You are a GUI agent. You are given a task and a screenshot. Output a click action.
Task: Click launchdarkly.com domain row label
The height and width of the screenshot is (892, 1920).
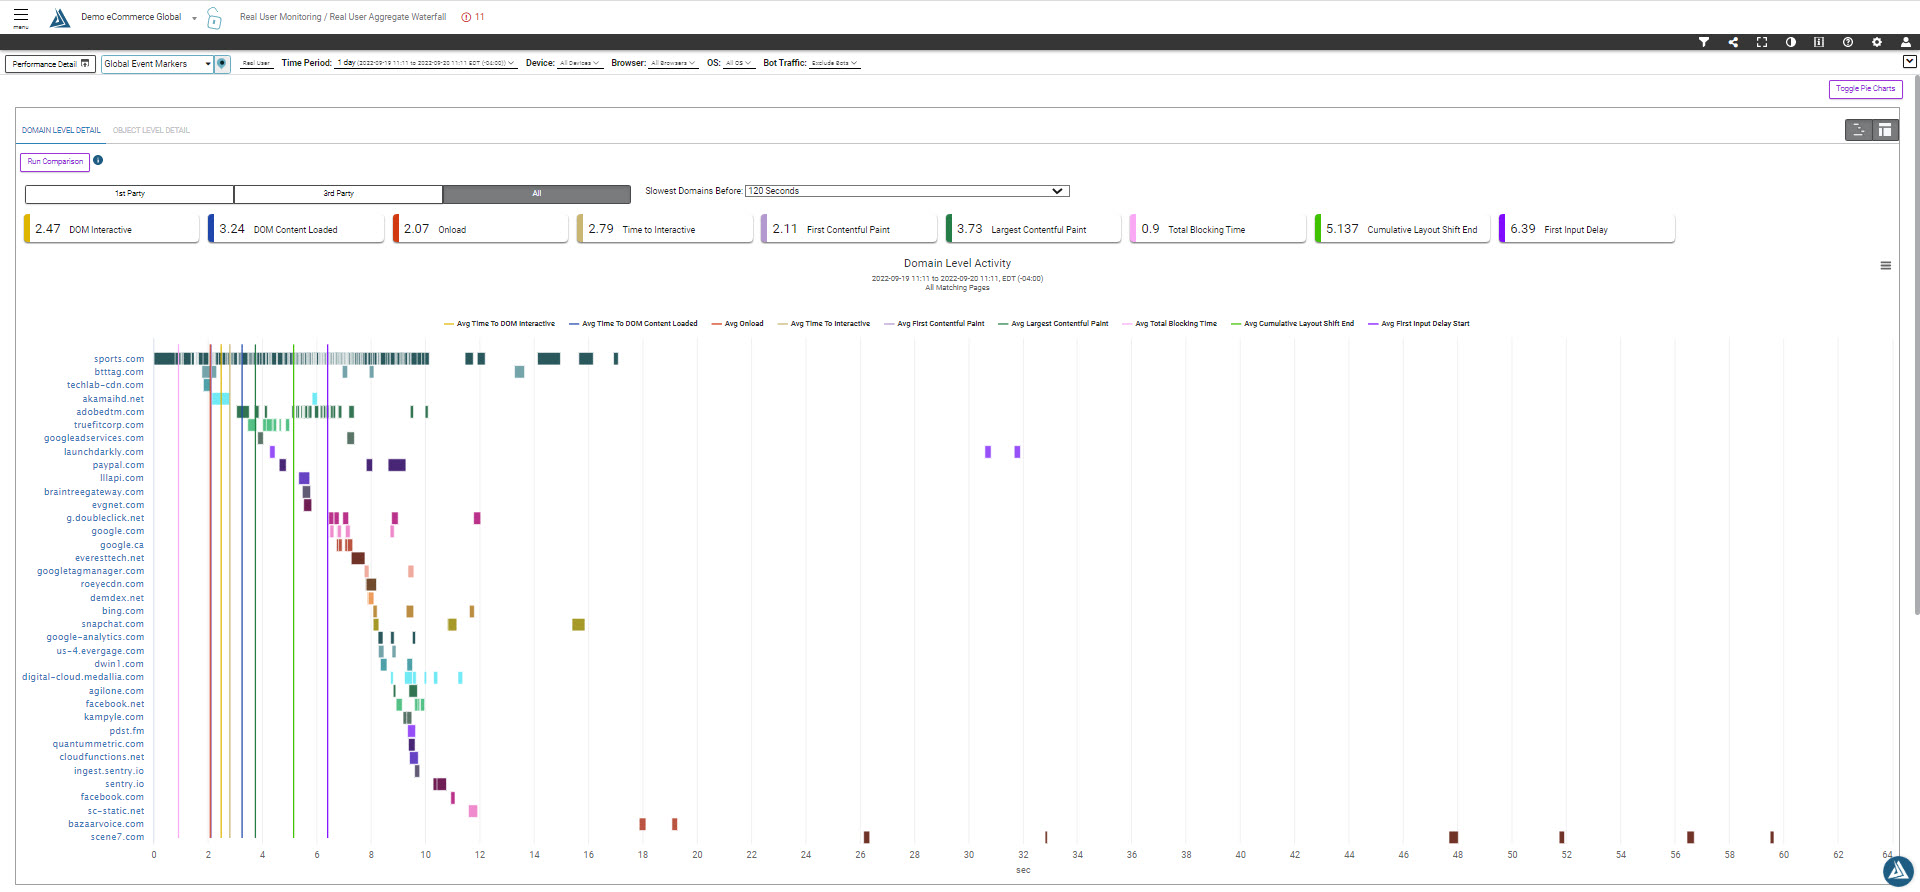104,452
